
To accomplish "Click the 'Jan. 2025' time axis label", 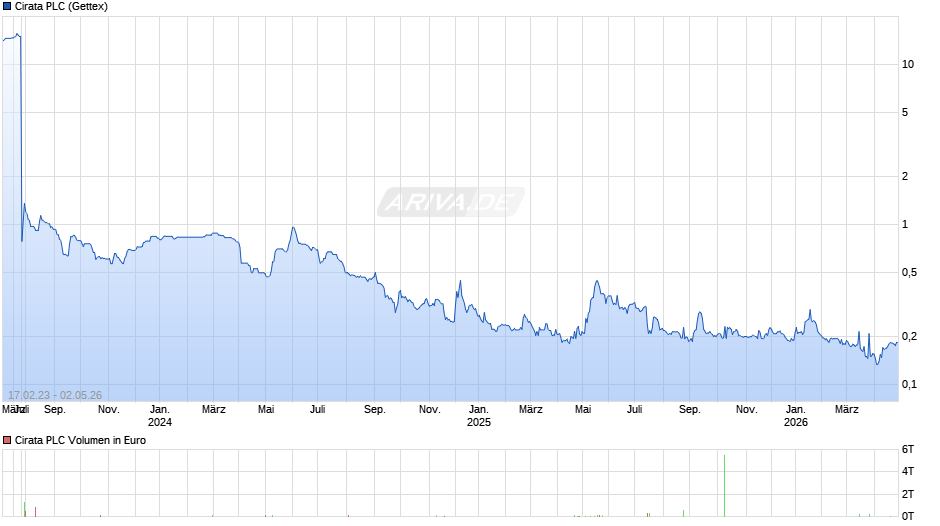I will pos(478,416).
